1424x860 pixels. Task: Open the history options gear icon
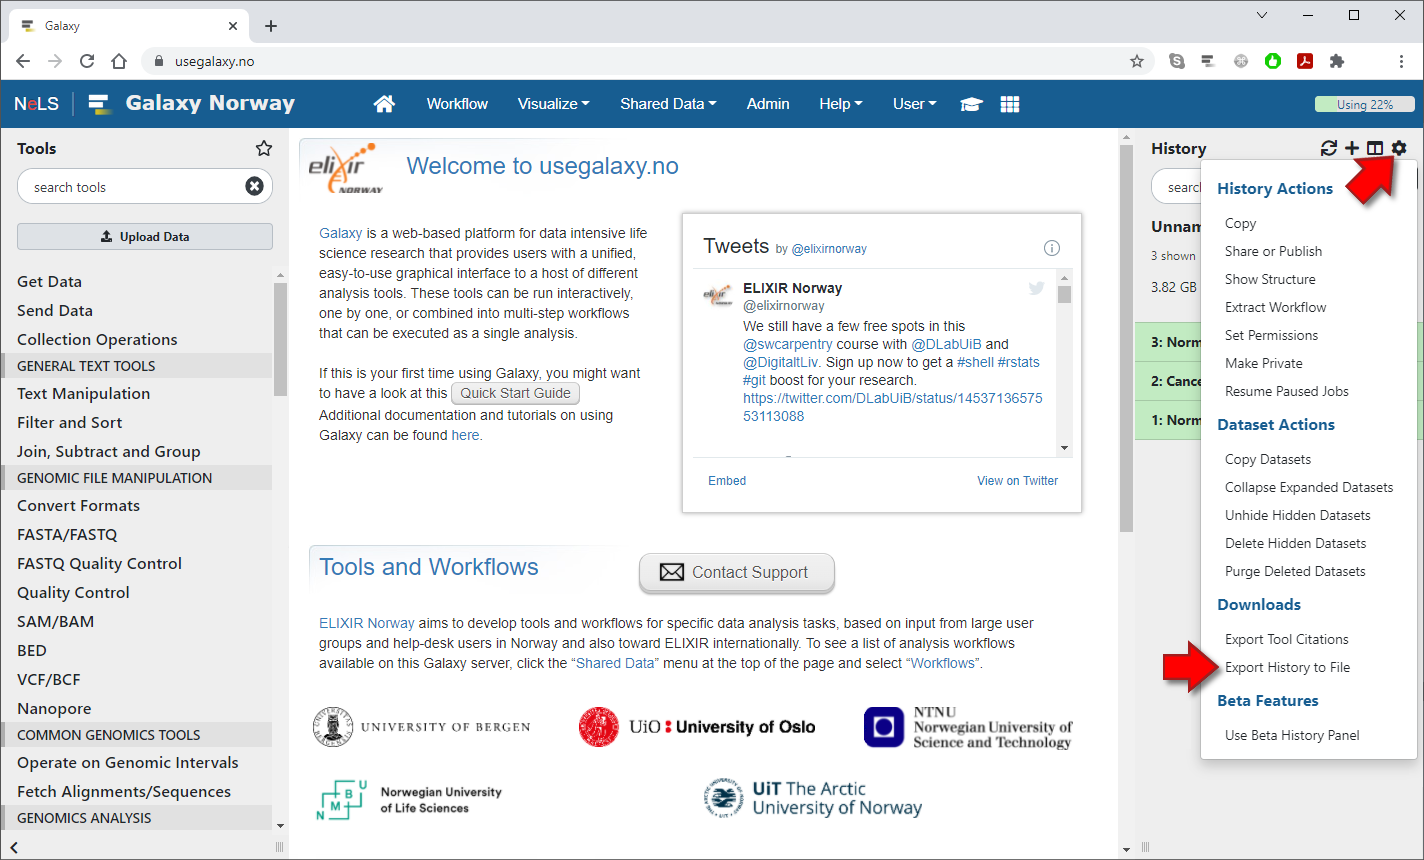pyautogui.click(x=1399, y=148)
